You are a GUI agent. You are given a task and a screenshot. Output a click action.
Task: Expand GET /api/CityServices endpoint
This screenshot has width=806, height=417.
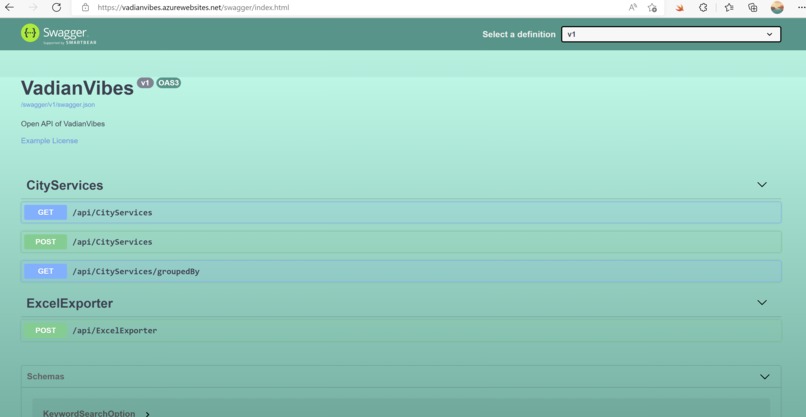[401, 212]
